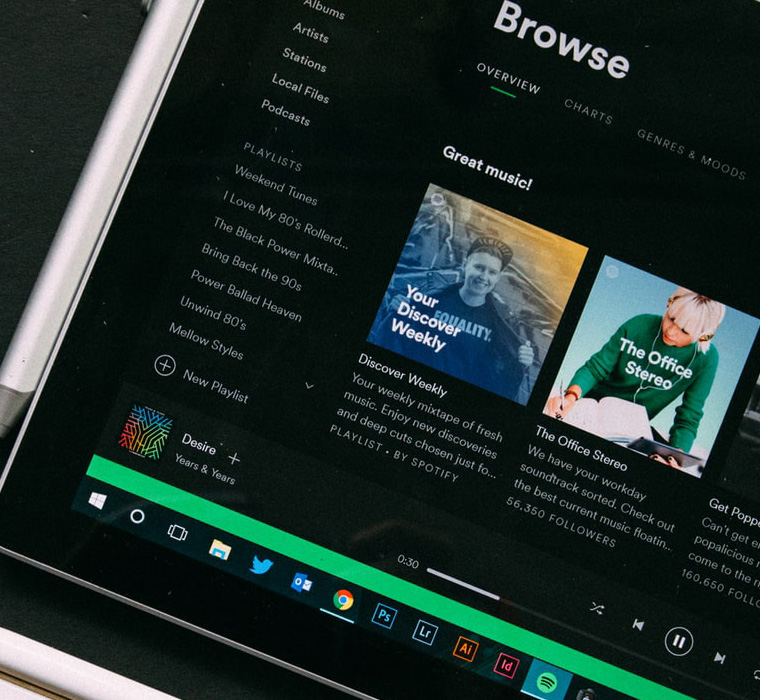
Task: Launch InDesign from the taskbar
Action: point(507,666)
